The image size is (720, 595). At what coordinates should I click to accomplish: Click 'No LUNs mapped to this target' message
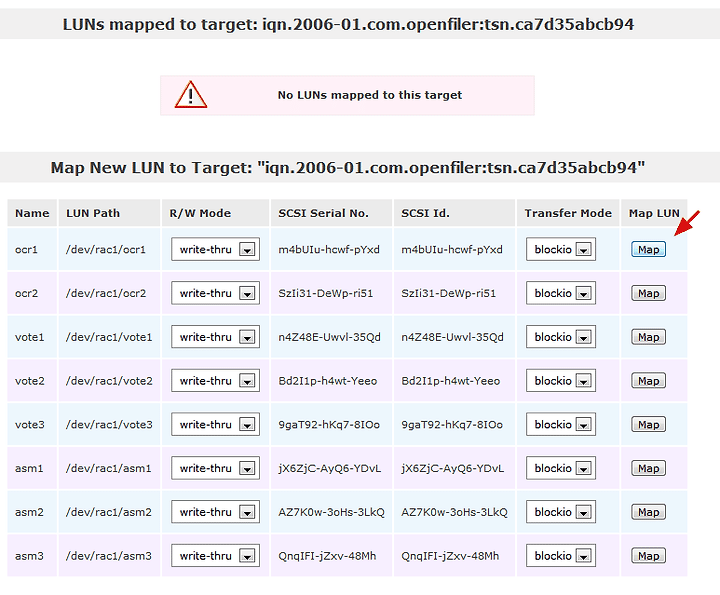(x=370, y=95)
